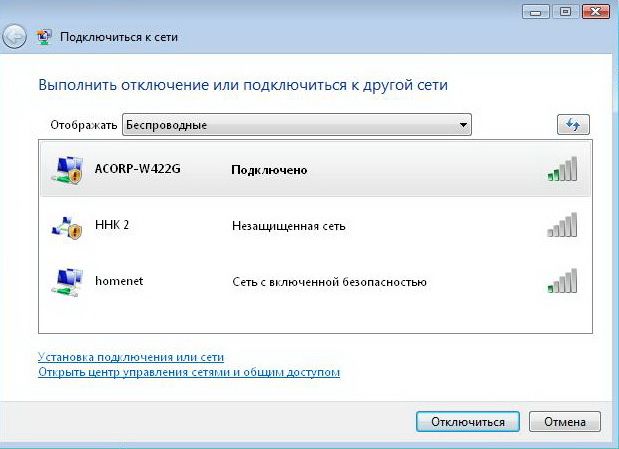Click the Подключено status text
619x449 pixels.
(x=269, y=170)
